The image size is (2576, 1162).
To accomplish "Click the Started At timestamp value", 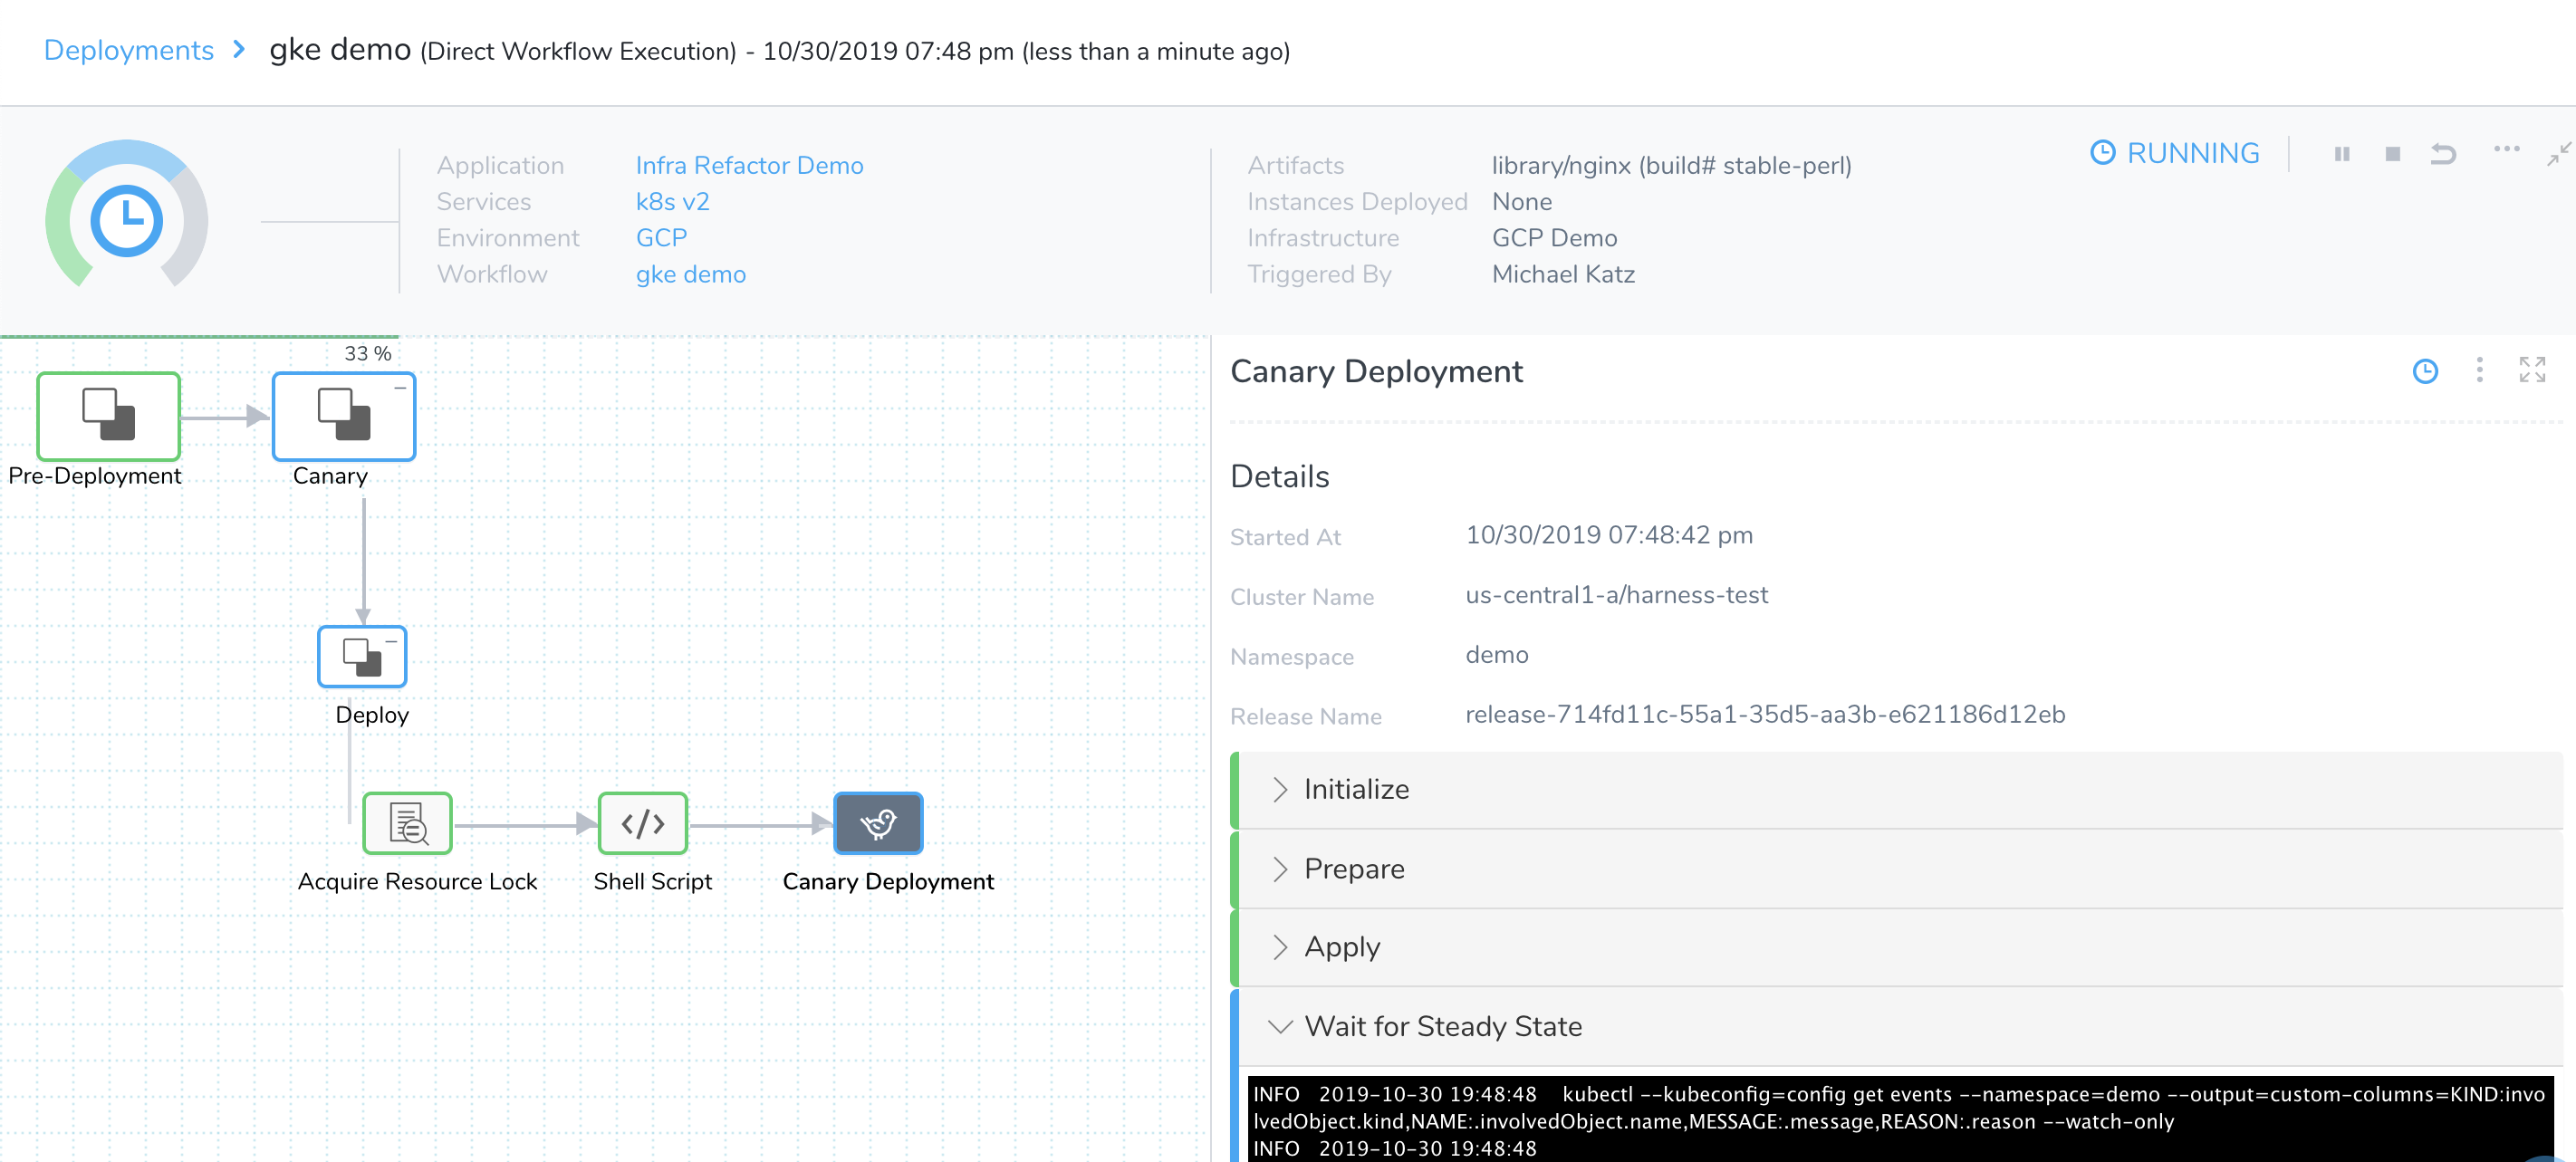I will point(1608,535).
